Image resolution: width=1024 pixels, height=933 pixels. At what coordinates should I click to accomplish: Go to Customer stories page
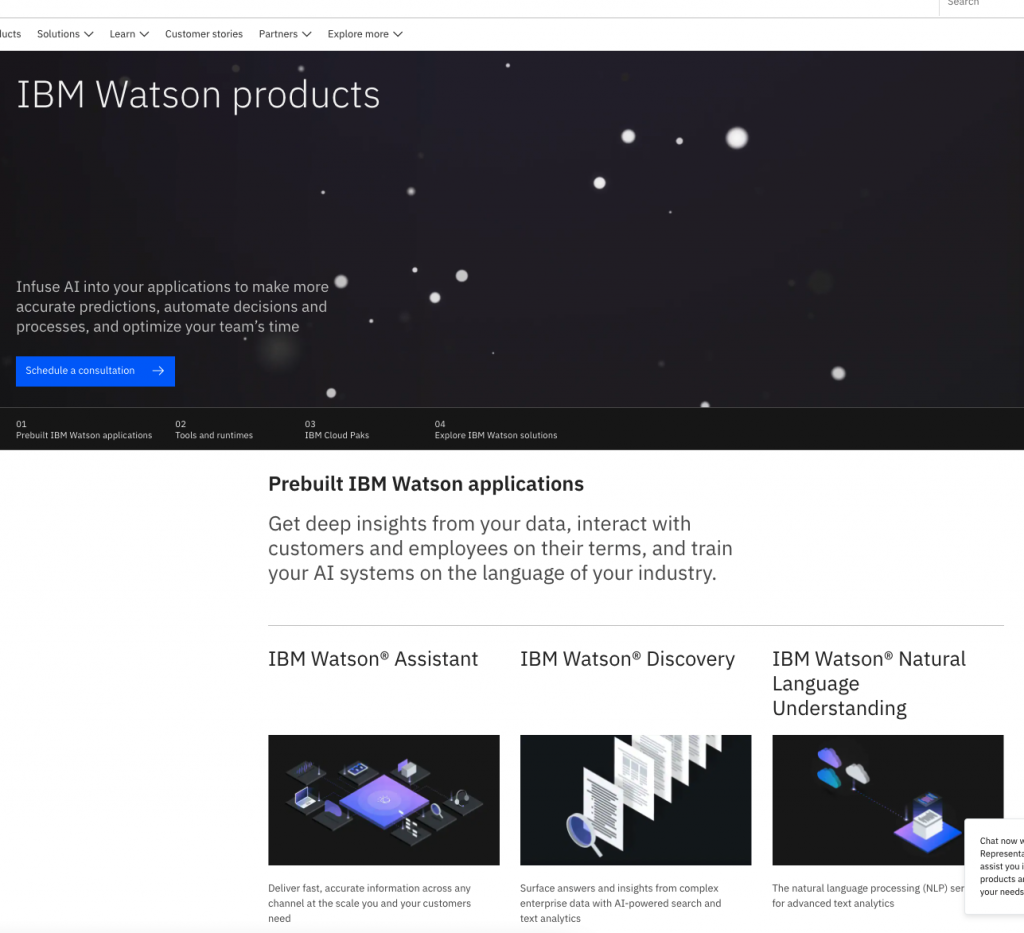pyautogui.click(x=204, y=34)
